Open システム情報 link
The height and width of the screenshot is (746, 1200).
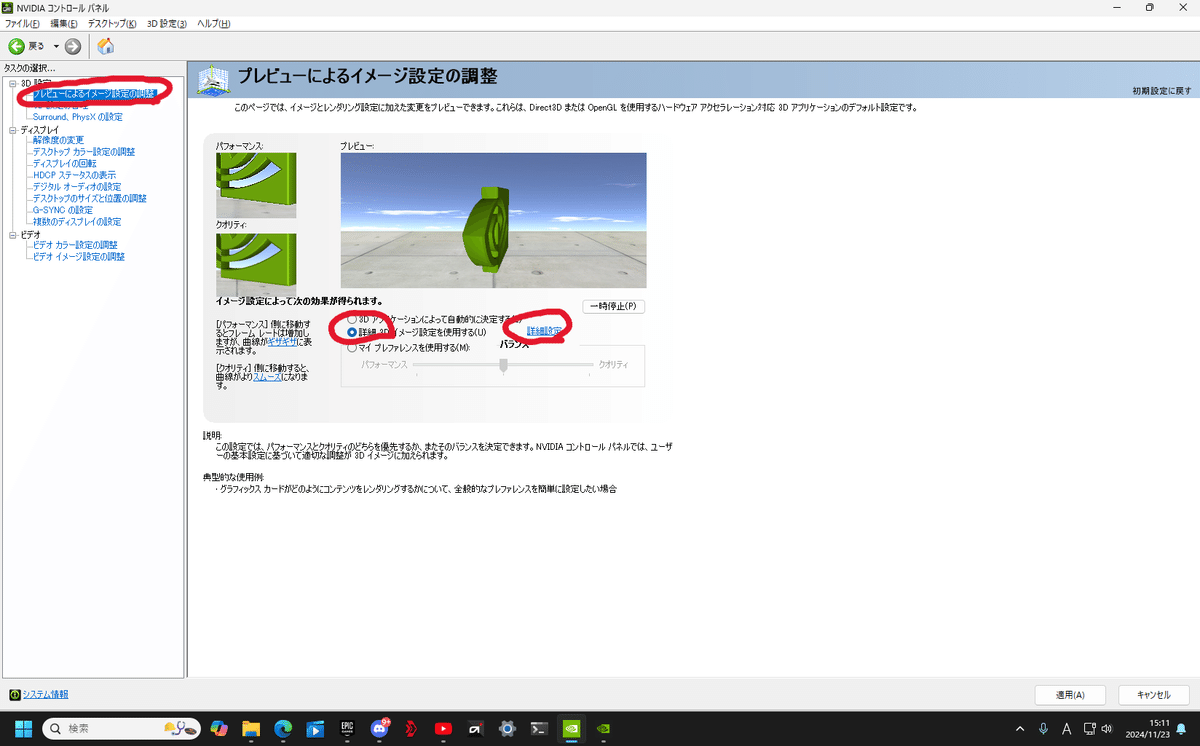point(45,694)
